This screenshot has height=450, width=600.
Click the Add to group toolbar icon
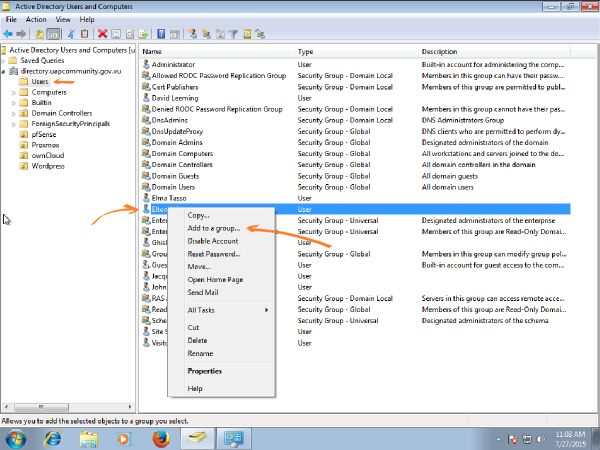pyautogui.click(x=261, y=34)
